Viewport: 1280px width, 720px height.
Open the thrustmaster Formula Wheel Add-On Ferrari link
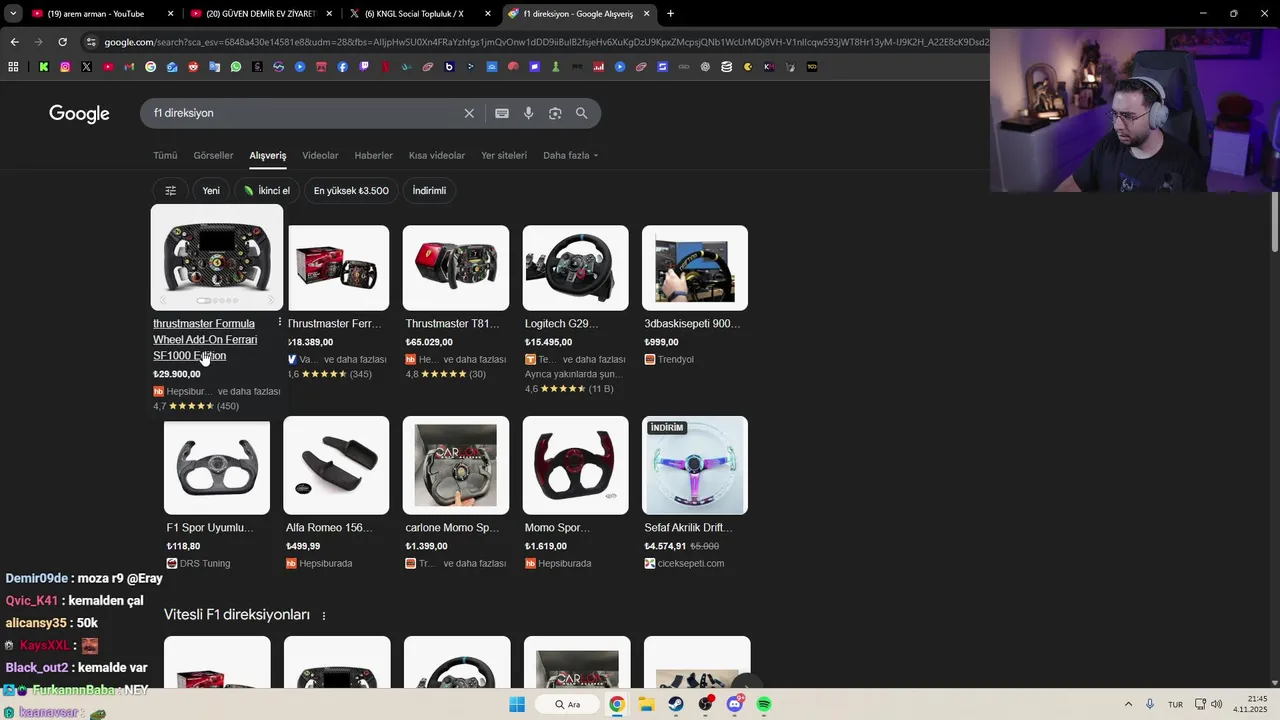[x=205, y=339]
